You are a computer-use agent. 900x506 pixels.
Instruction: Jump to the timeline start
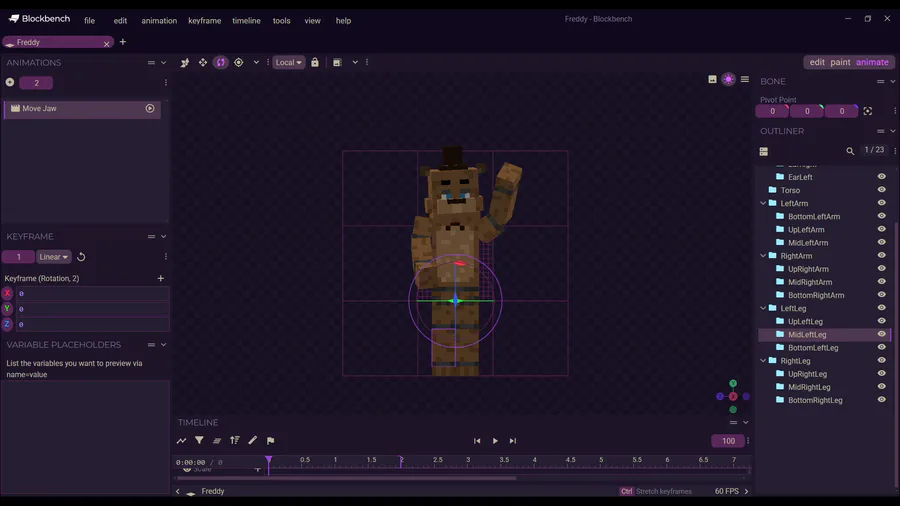(x=477, y=441)
